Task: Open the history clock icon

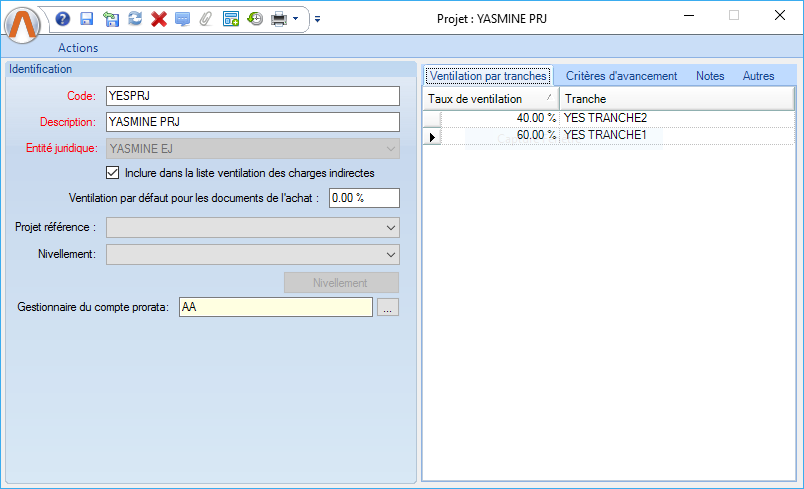Action: [255, 19]
